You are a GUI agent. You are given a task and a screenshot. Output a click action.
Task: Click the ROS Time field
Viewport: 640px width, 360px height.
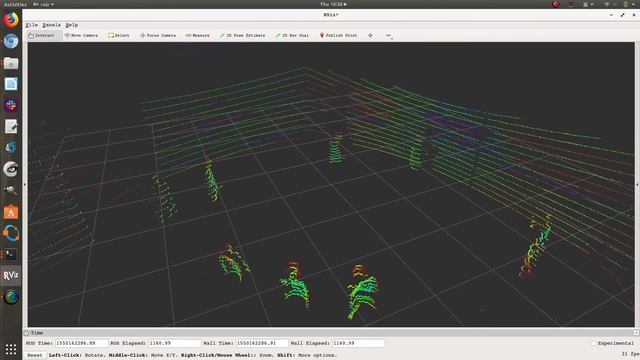(81, 343)
